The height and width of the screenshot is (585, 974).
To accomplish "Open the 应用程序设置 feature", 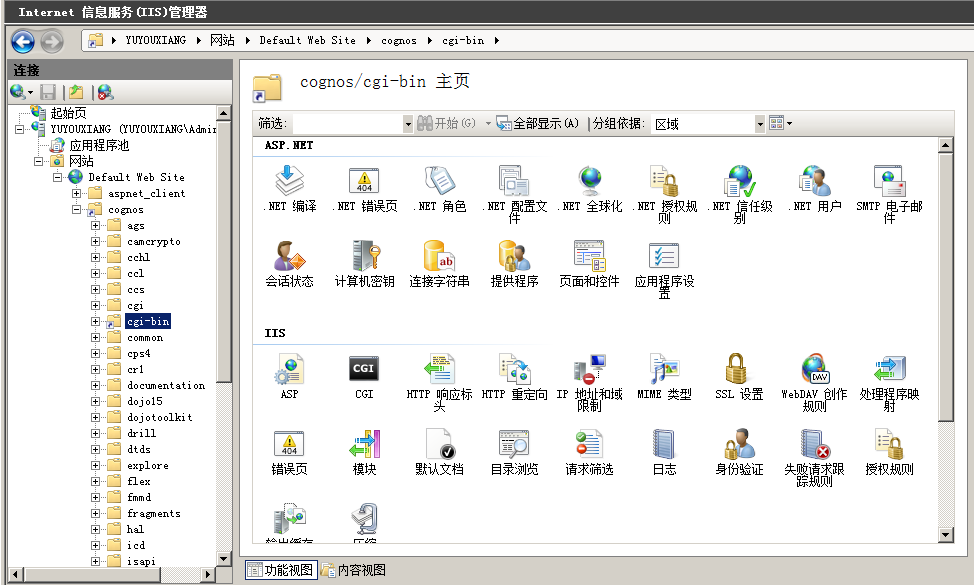I will [x=665, y=270].
